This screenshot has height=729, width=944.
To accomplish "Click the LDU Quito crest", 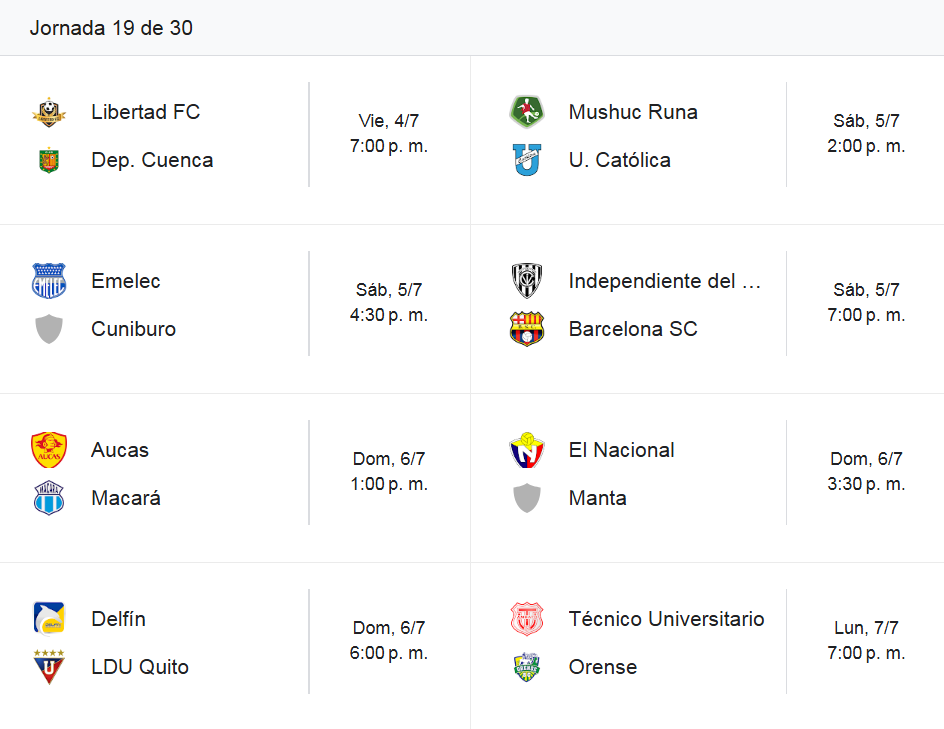I will (49, 666).
